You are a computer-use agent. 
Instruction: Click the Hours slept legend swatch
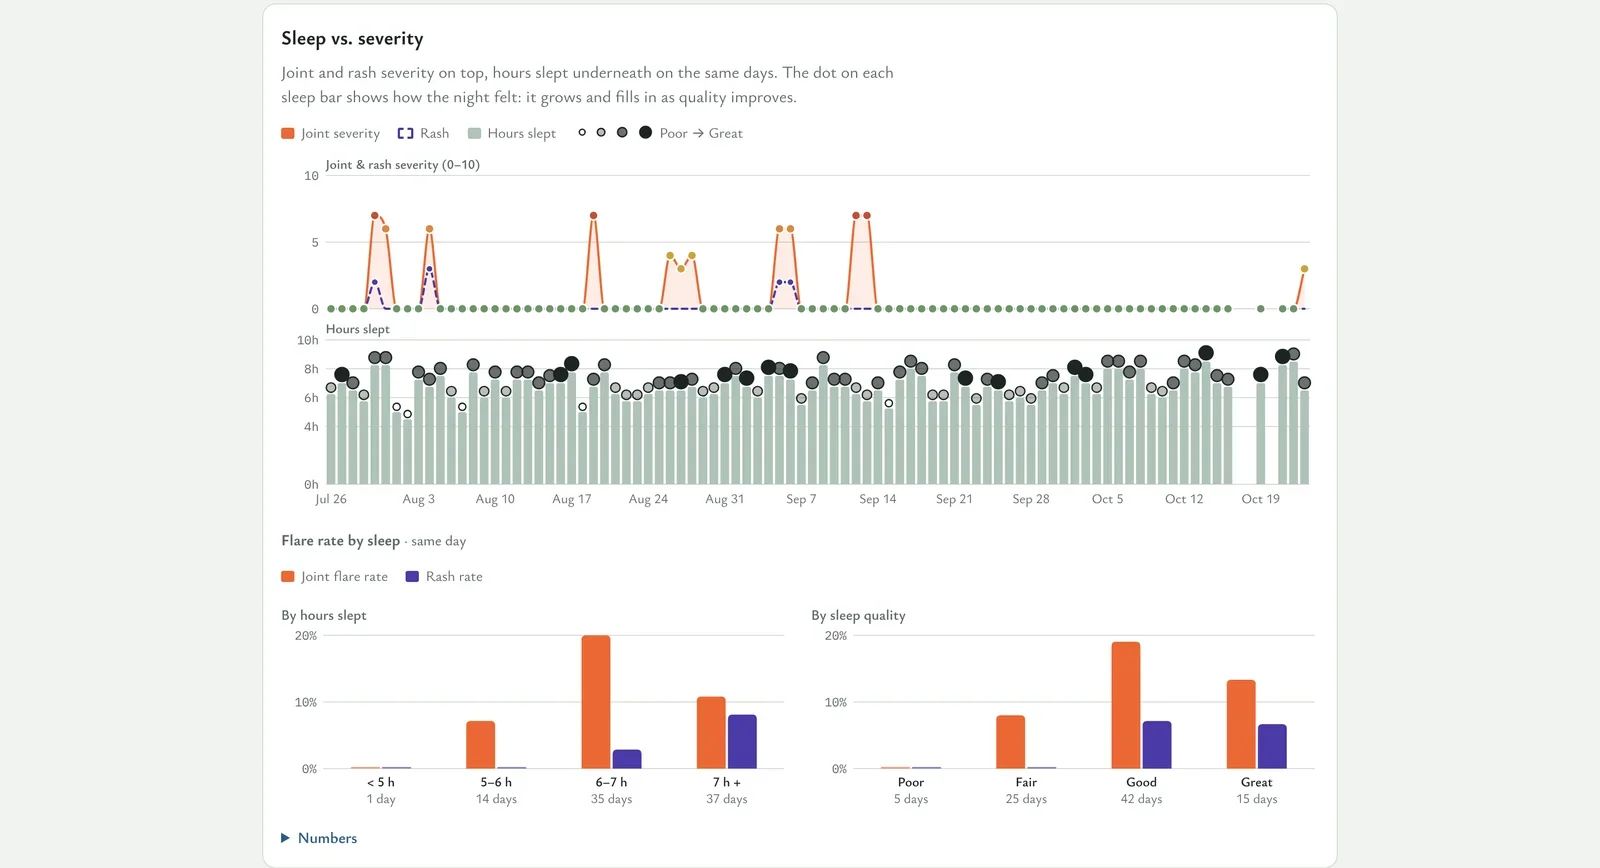point(475,133)
